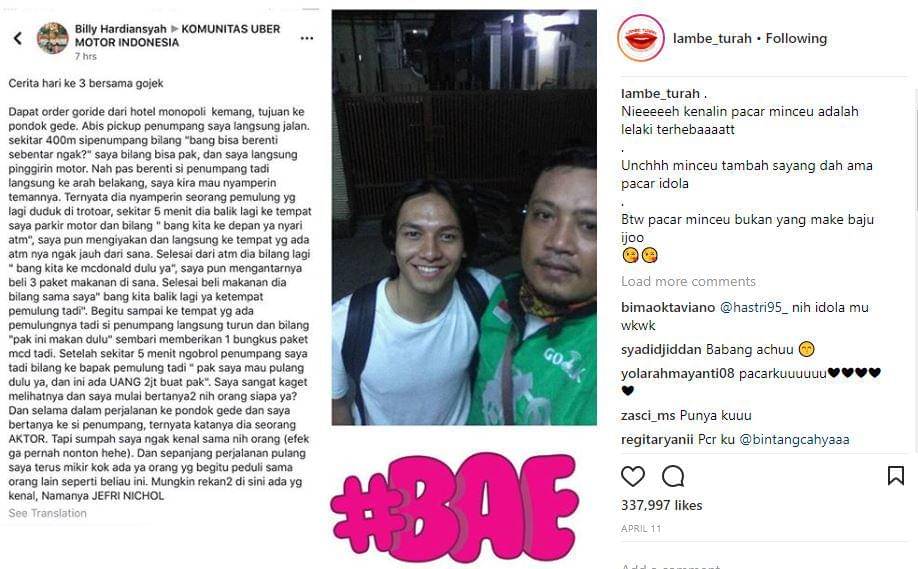Open the selfie photo of two men
918x569 pixels.
(464, 217)
